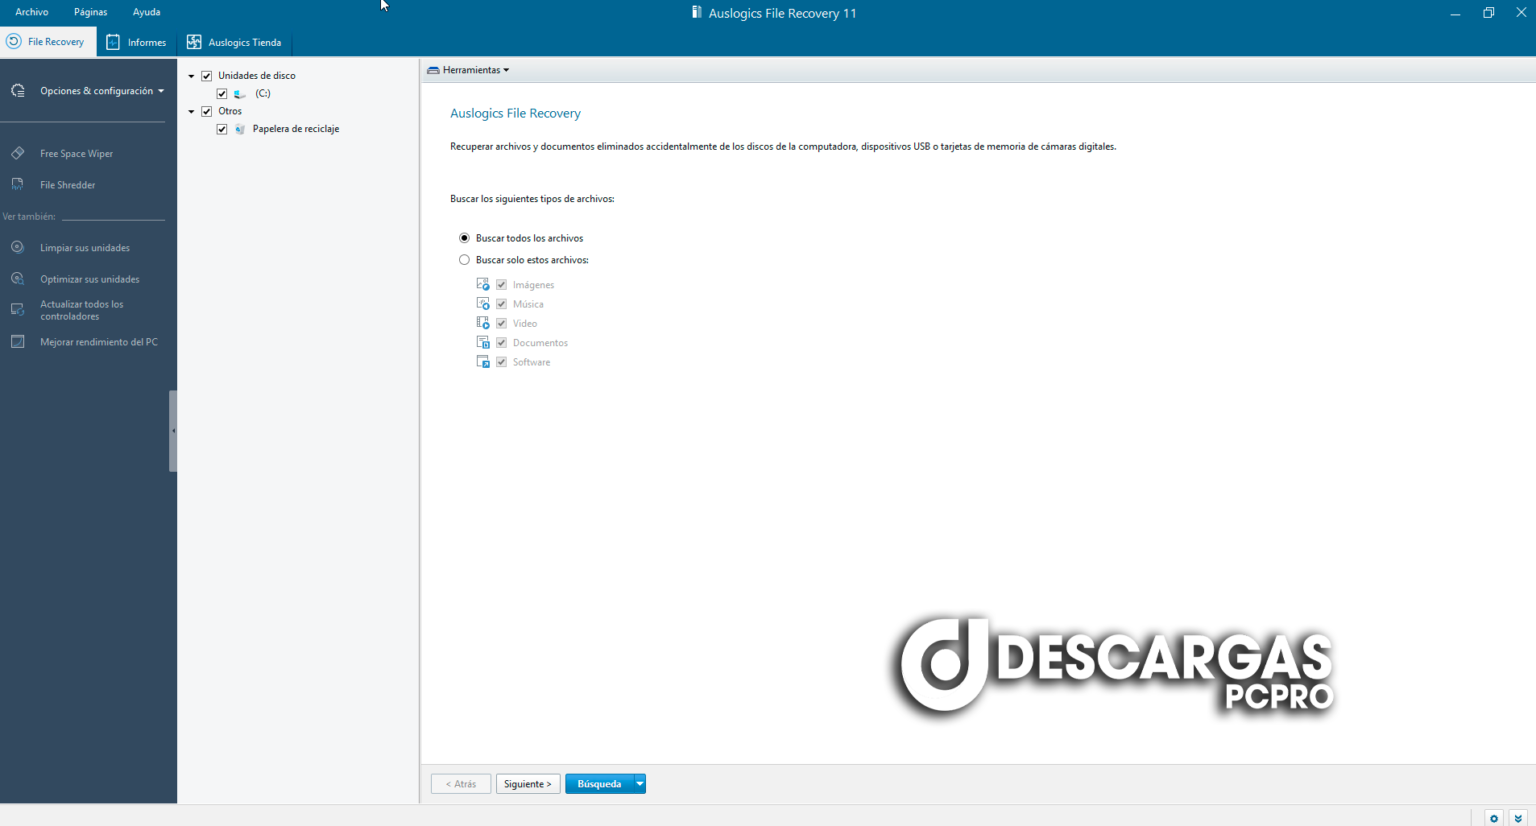Open Free Space Wiper
The image size is (1536, 826).
(76, 154)
